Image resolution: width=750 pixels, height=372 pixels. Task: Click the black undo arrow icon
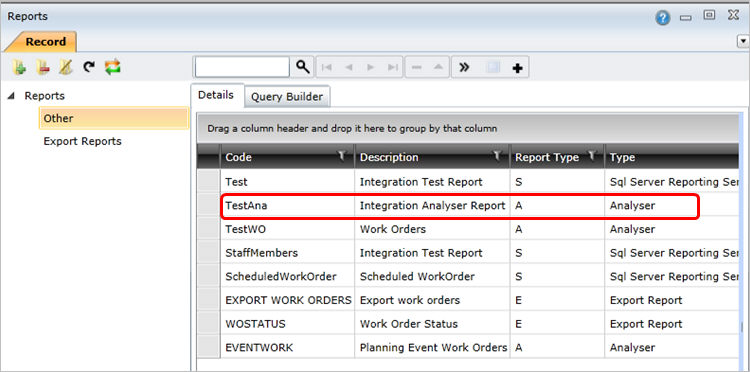coord(88,67)
